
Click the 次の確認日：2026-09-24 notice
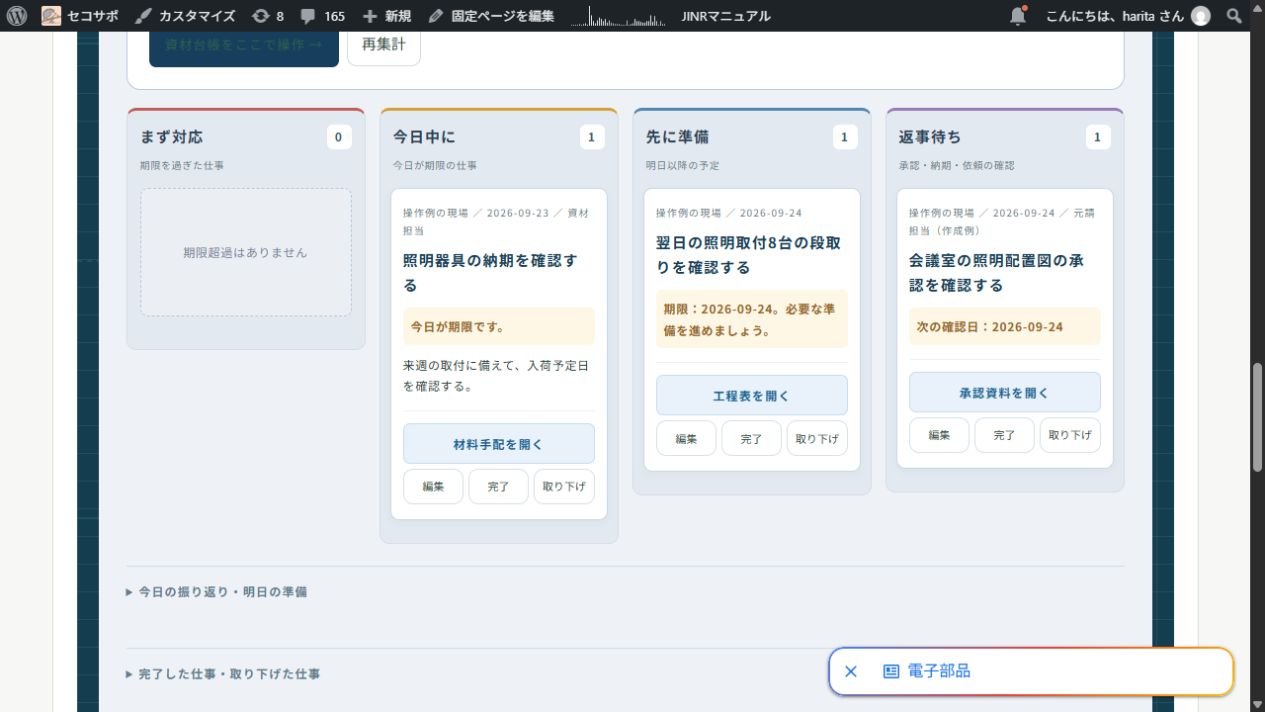(x=1005, y=326)
